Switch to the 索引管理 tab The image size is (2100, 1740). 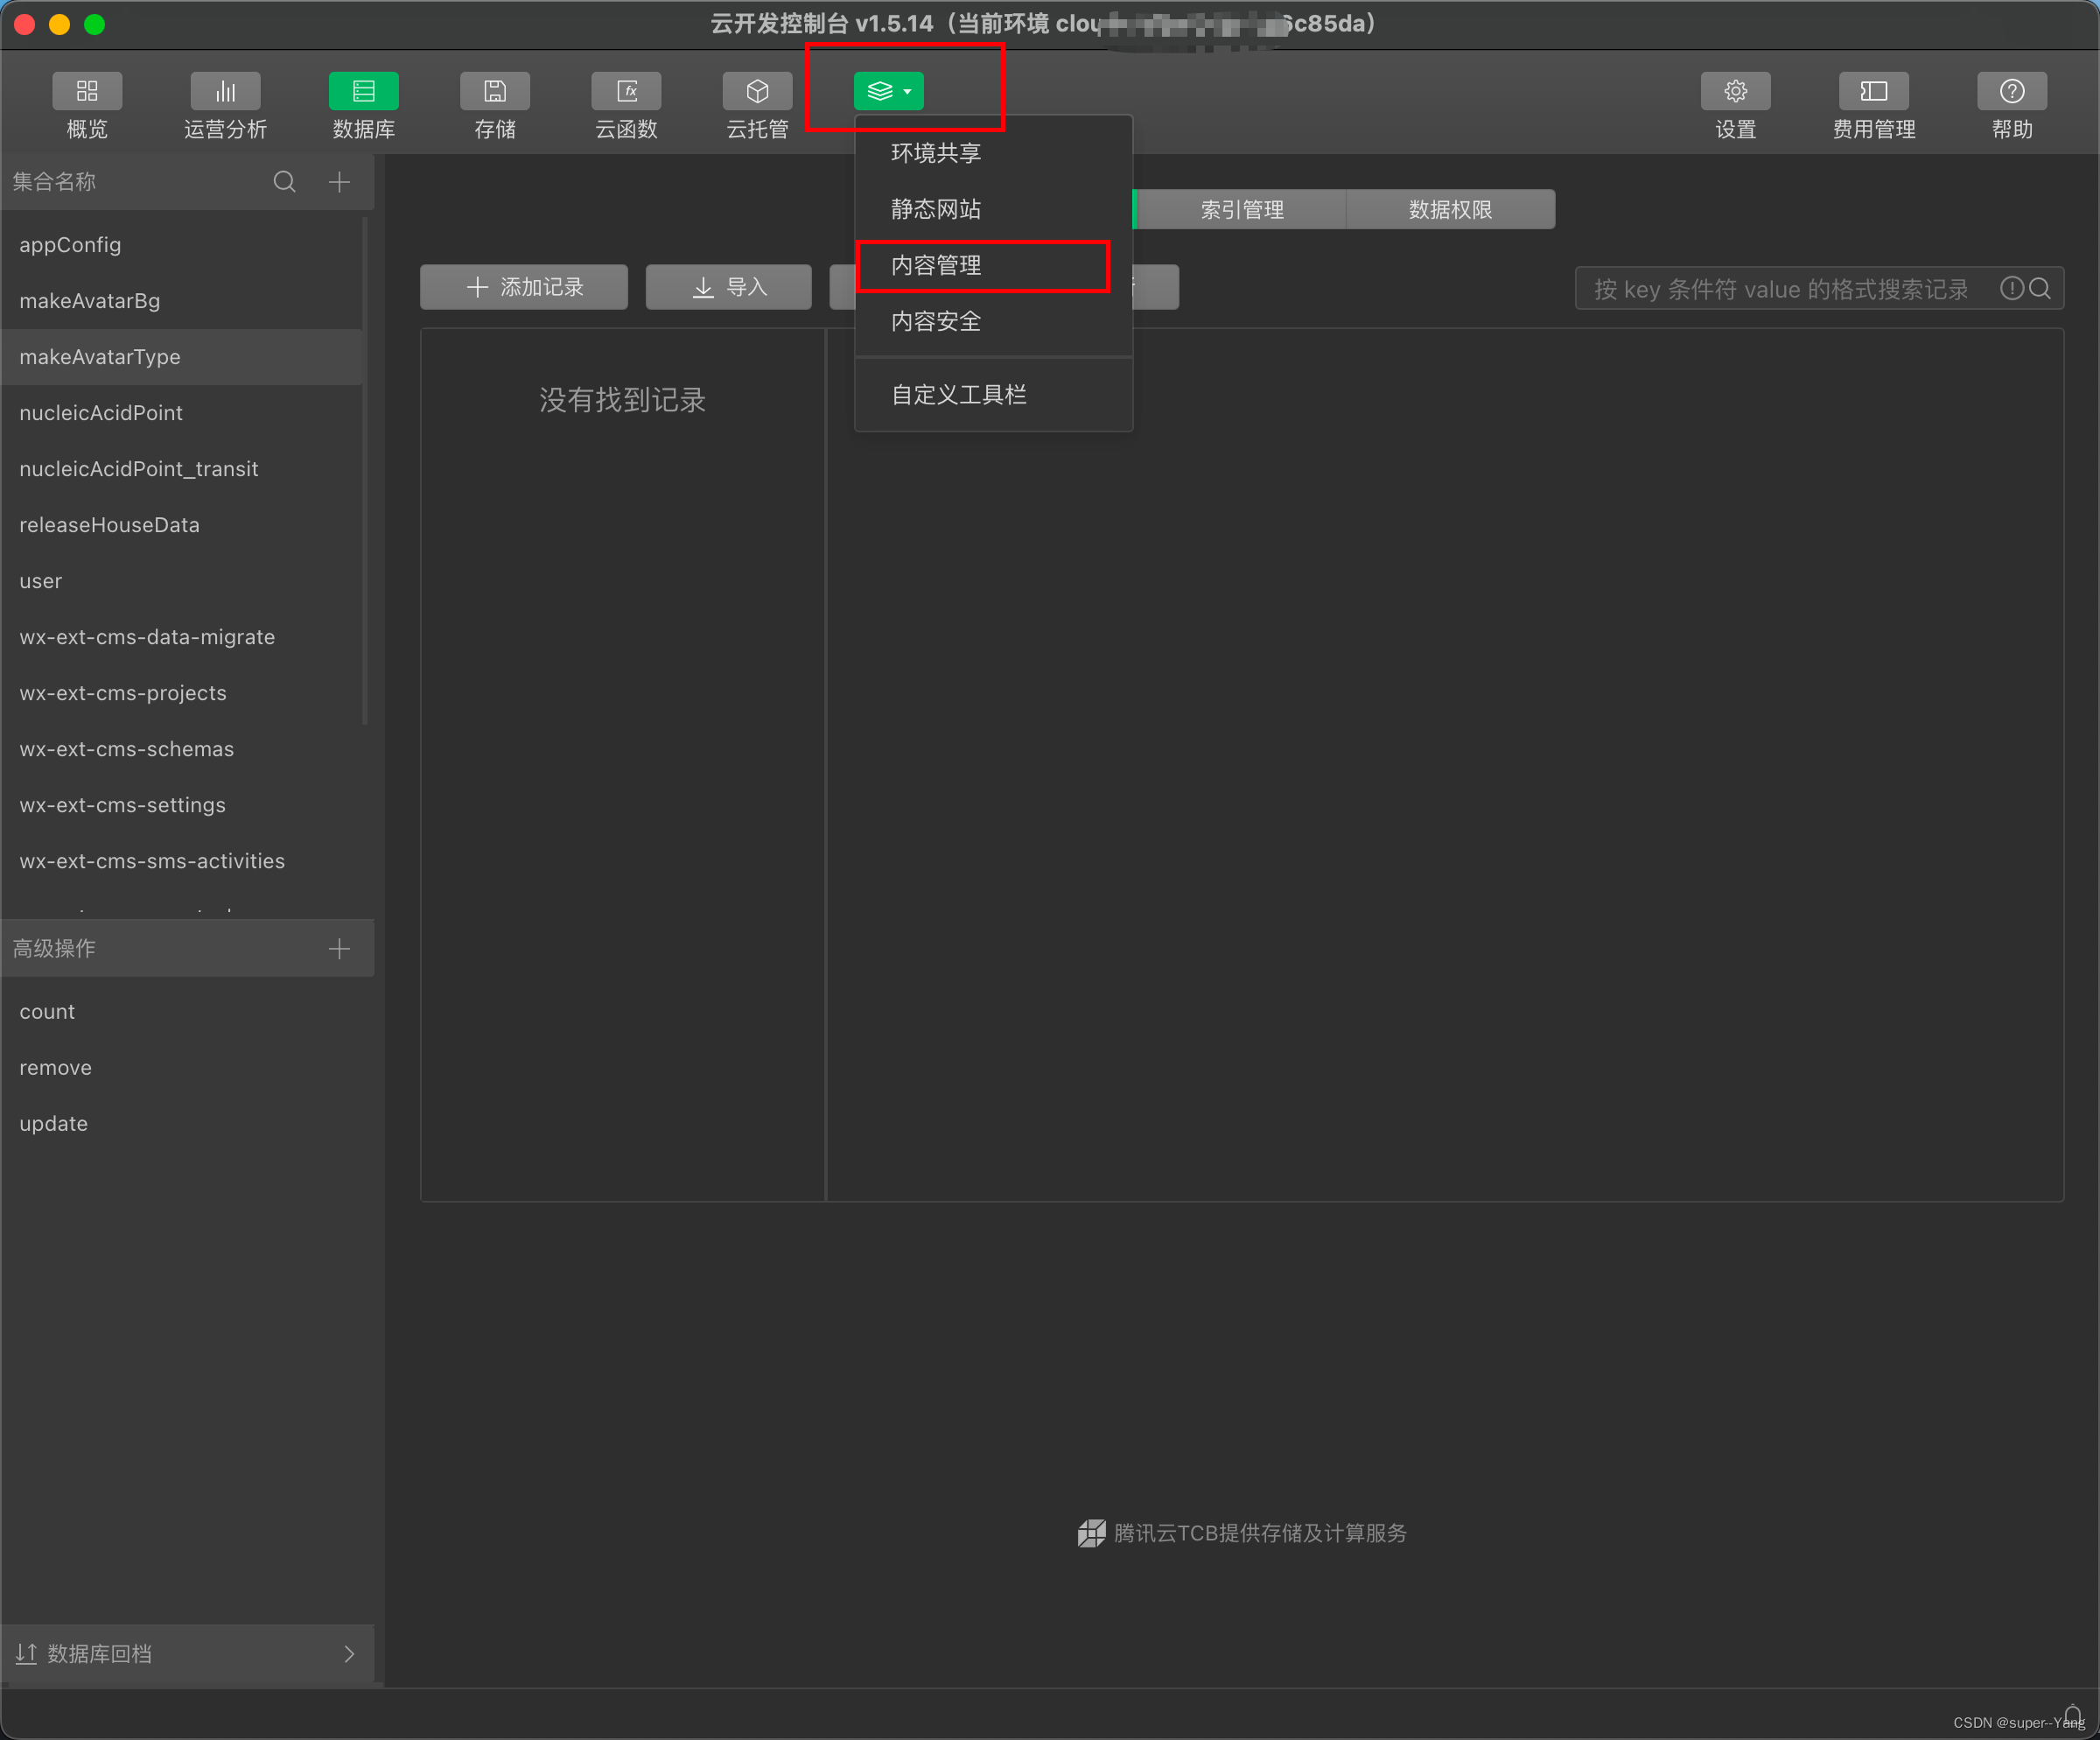point(1242,209)
